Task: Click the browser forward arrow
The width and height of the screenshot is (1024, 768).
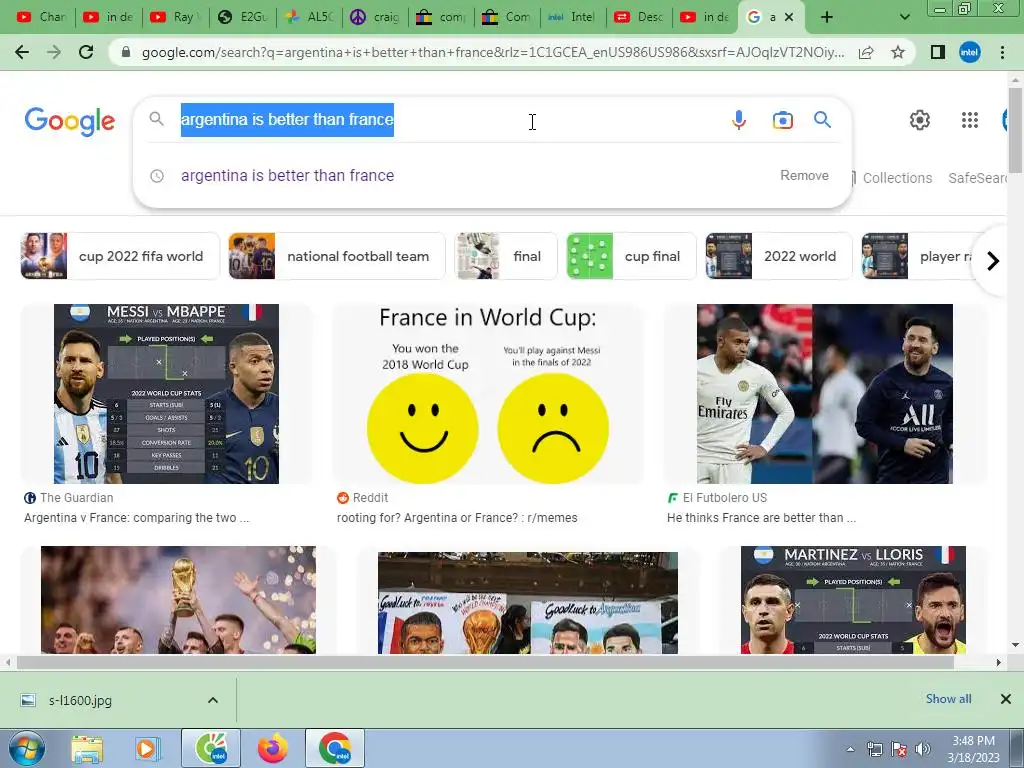Action: [x=54, y=52]
